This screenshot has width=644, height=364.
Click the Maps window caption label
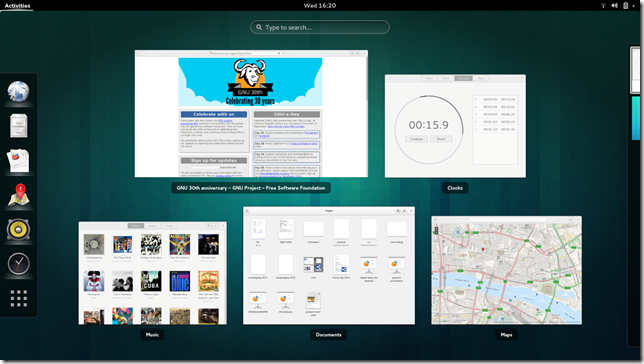point(506,334)
